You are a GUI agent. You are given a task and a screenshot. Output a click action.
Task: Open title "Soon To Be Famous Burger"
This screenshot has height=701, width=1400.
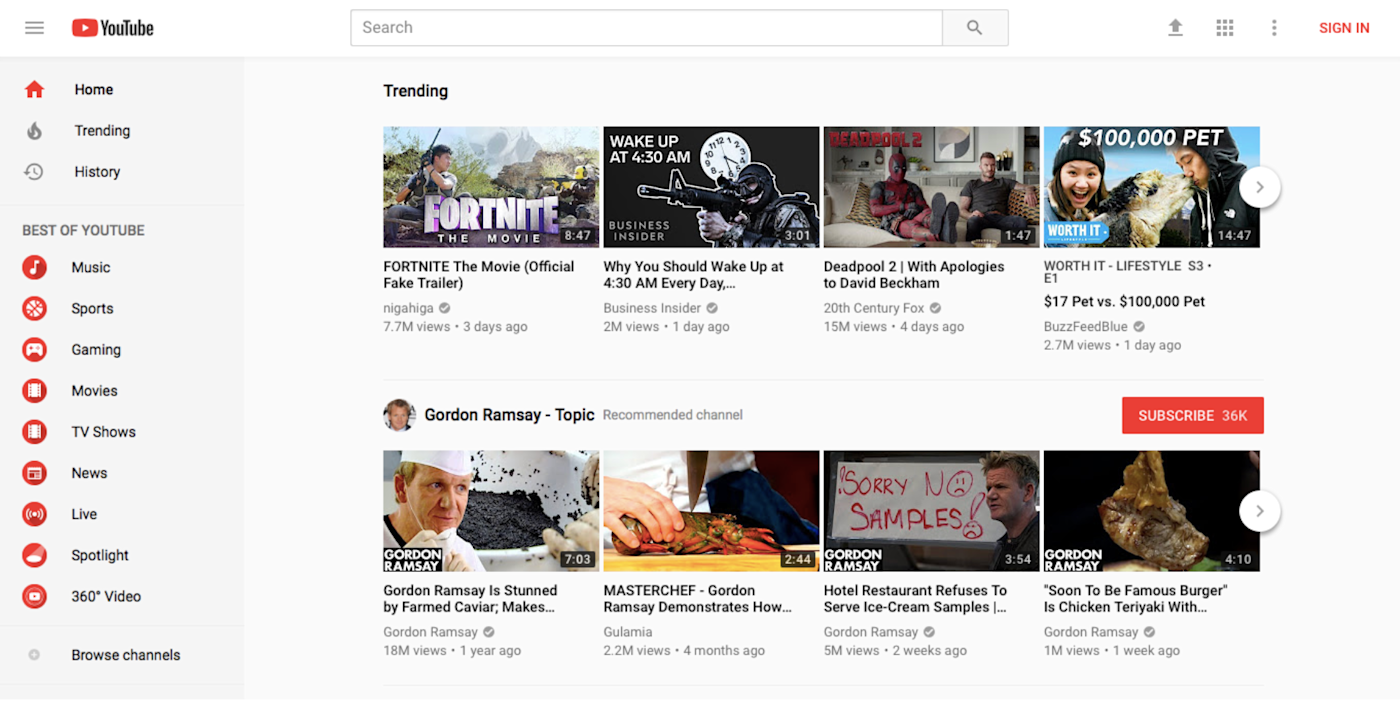click(1135, 599)
